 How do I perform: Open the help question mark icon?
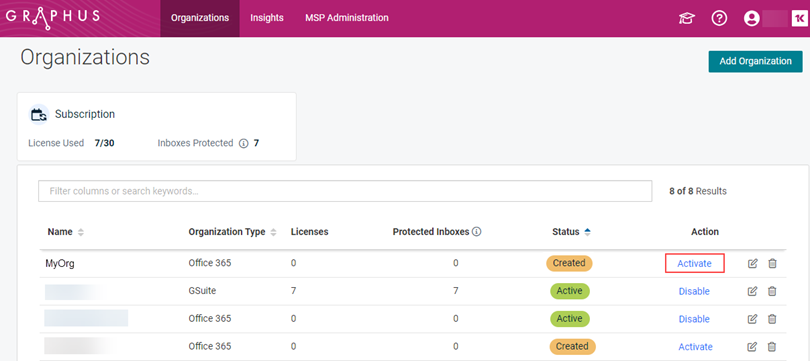[719, 19]
